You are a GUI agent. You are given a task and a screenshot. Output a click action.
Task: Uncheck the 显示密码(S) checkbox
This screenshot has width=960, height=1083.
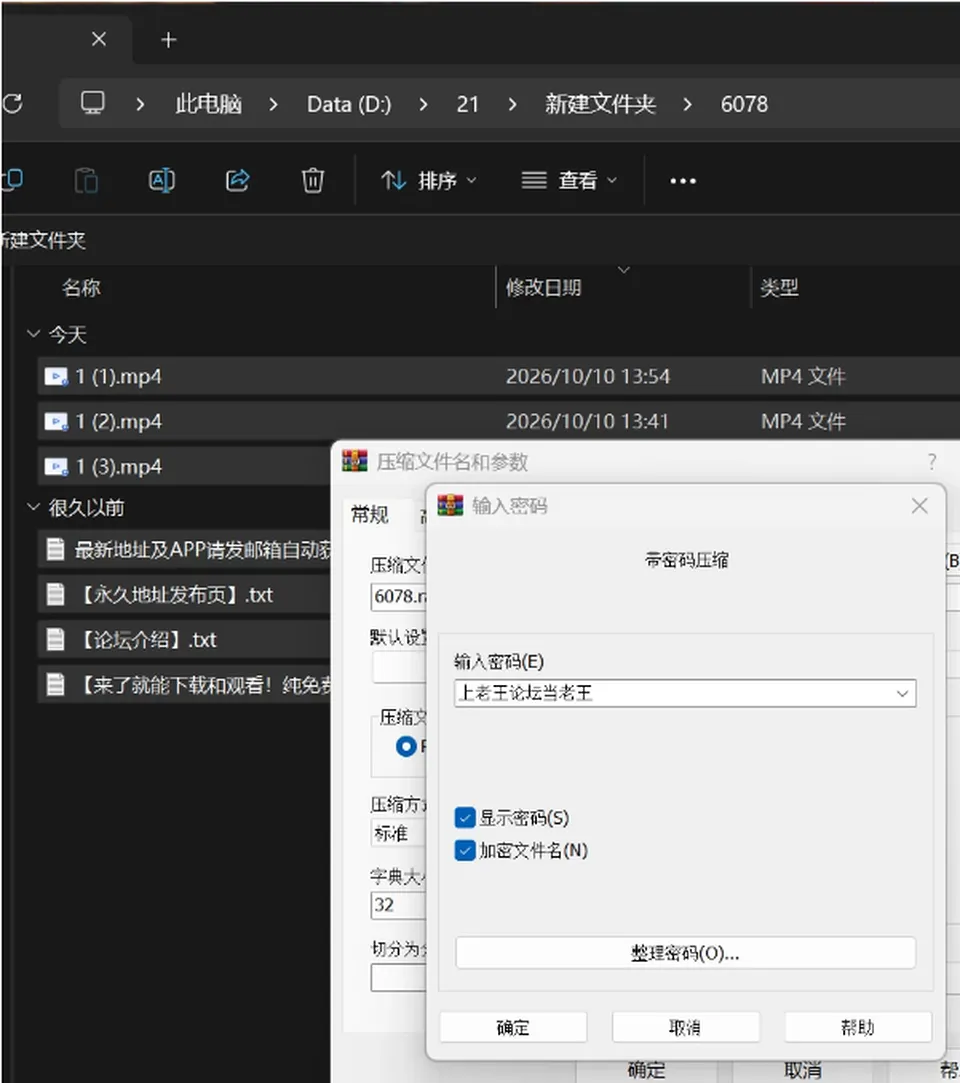click(x=465, y=818)
